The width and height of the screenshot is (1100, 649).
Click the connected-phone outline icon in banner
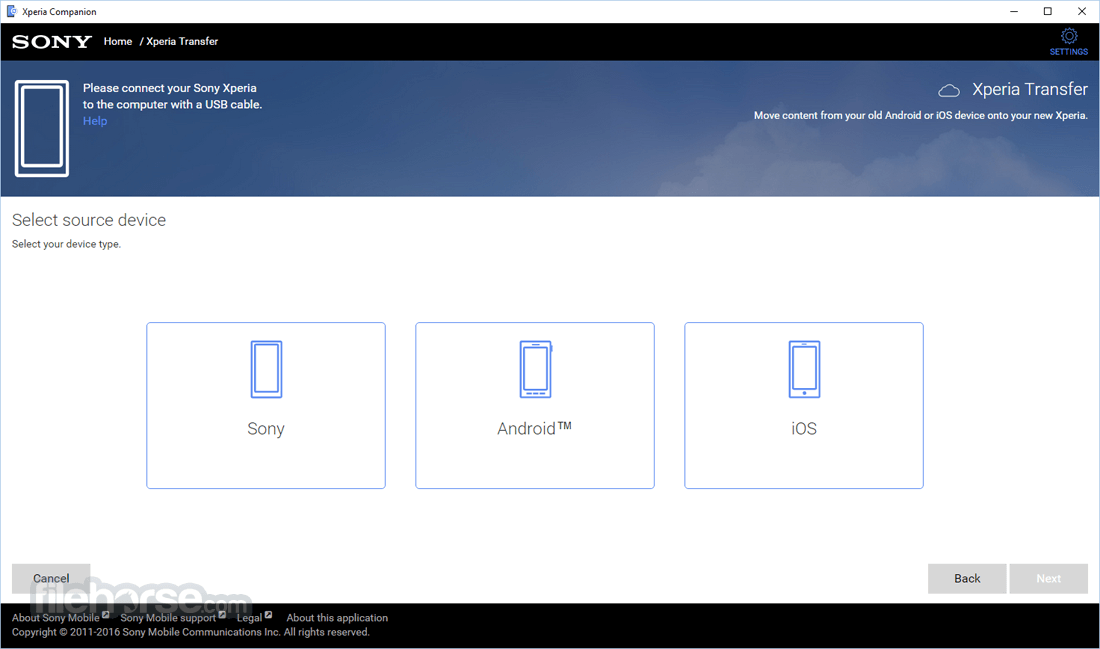[x=42, y=128]
